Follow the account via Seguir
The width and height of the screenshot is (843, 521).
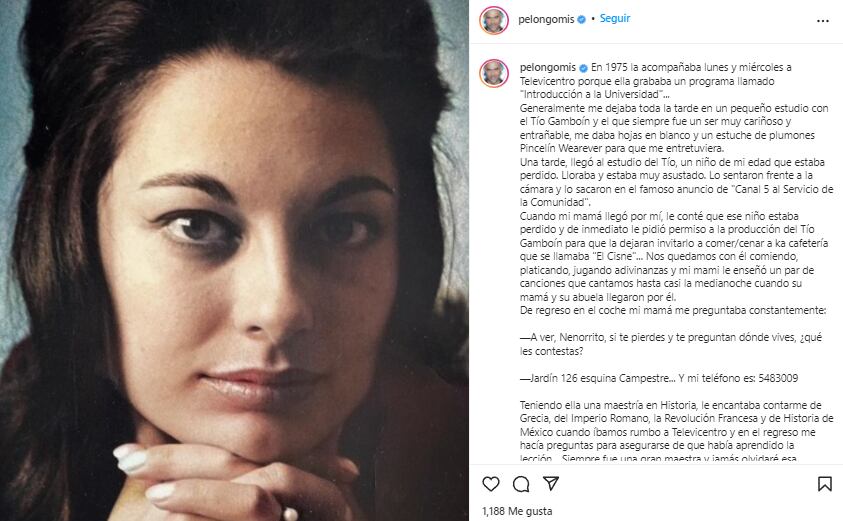pos(615,18)
